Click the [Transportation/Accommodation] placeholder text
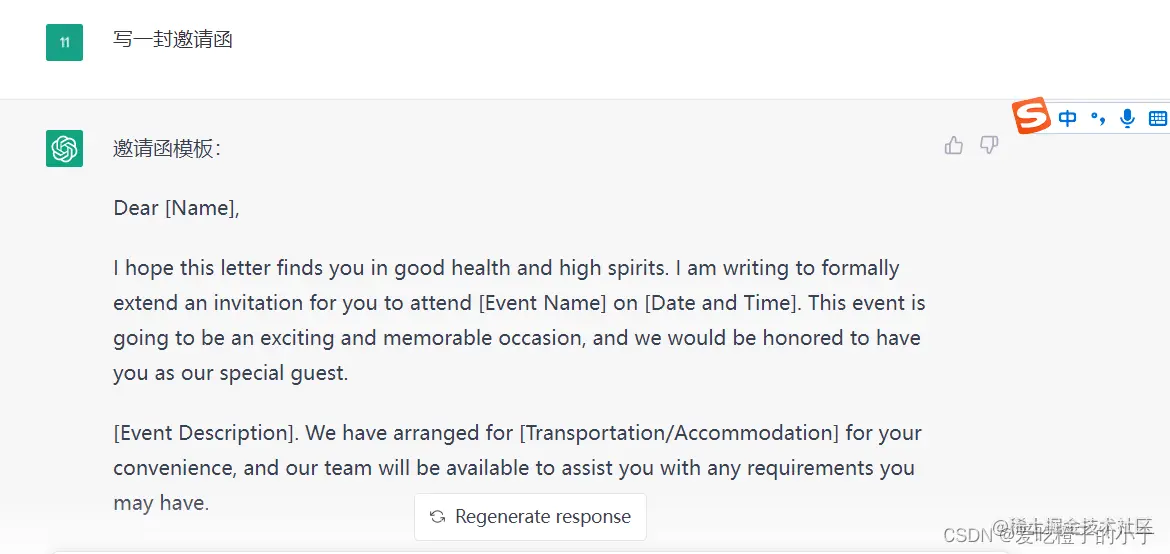The width and height of the screenshot is (1170, 554). (x=679, y=433)
